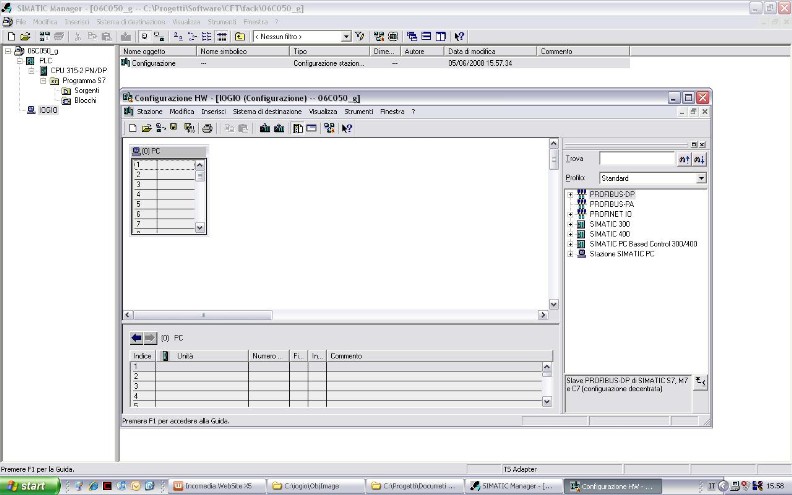Toggle Catalog icon in HW Config toolbar

pos(298,128)
